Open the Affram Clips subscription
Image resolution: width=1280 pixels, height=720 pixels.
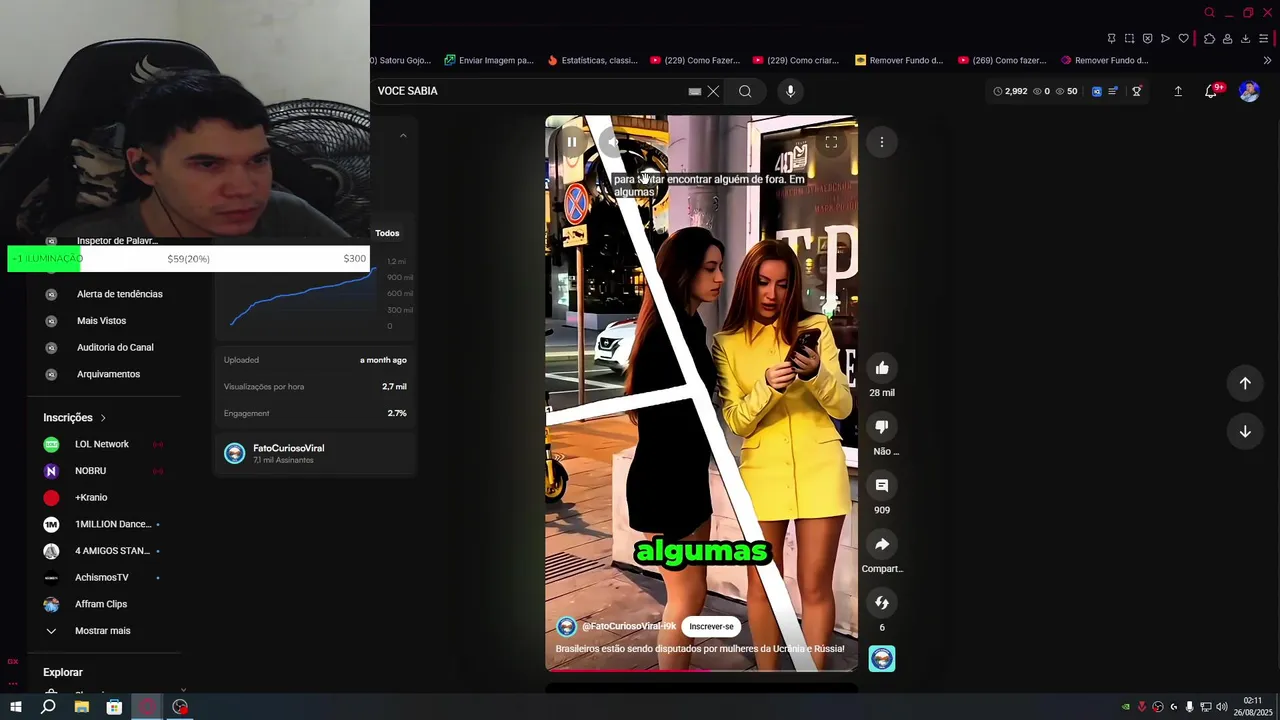(103, 604)
